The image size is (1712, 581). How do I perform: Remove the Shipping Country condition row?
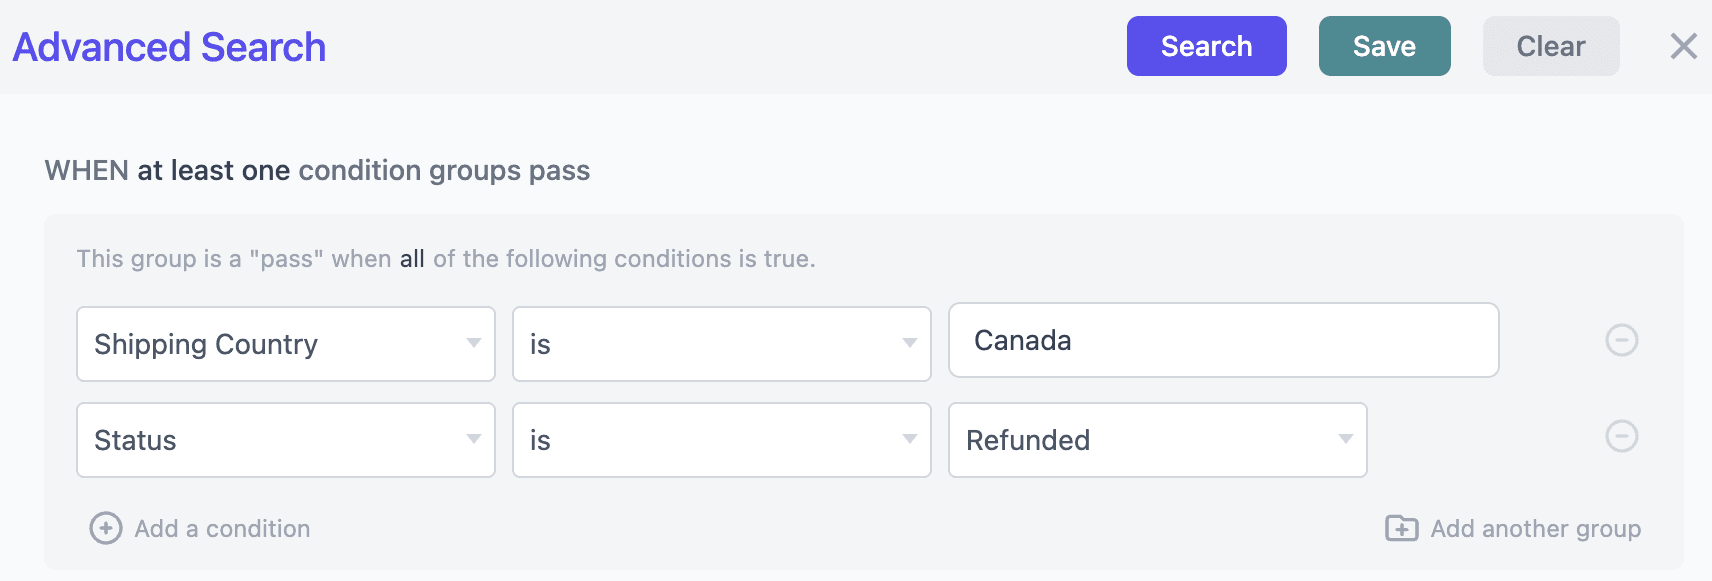(1621, 340)
